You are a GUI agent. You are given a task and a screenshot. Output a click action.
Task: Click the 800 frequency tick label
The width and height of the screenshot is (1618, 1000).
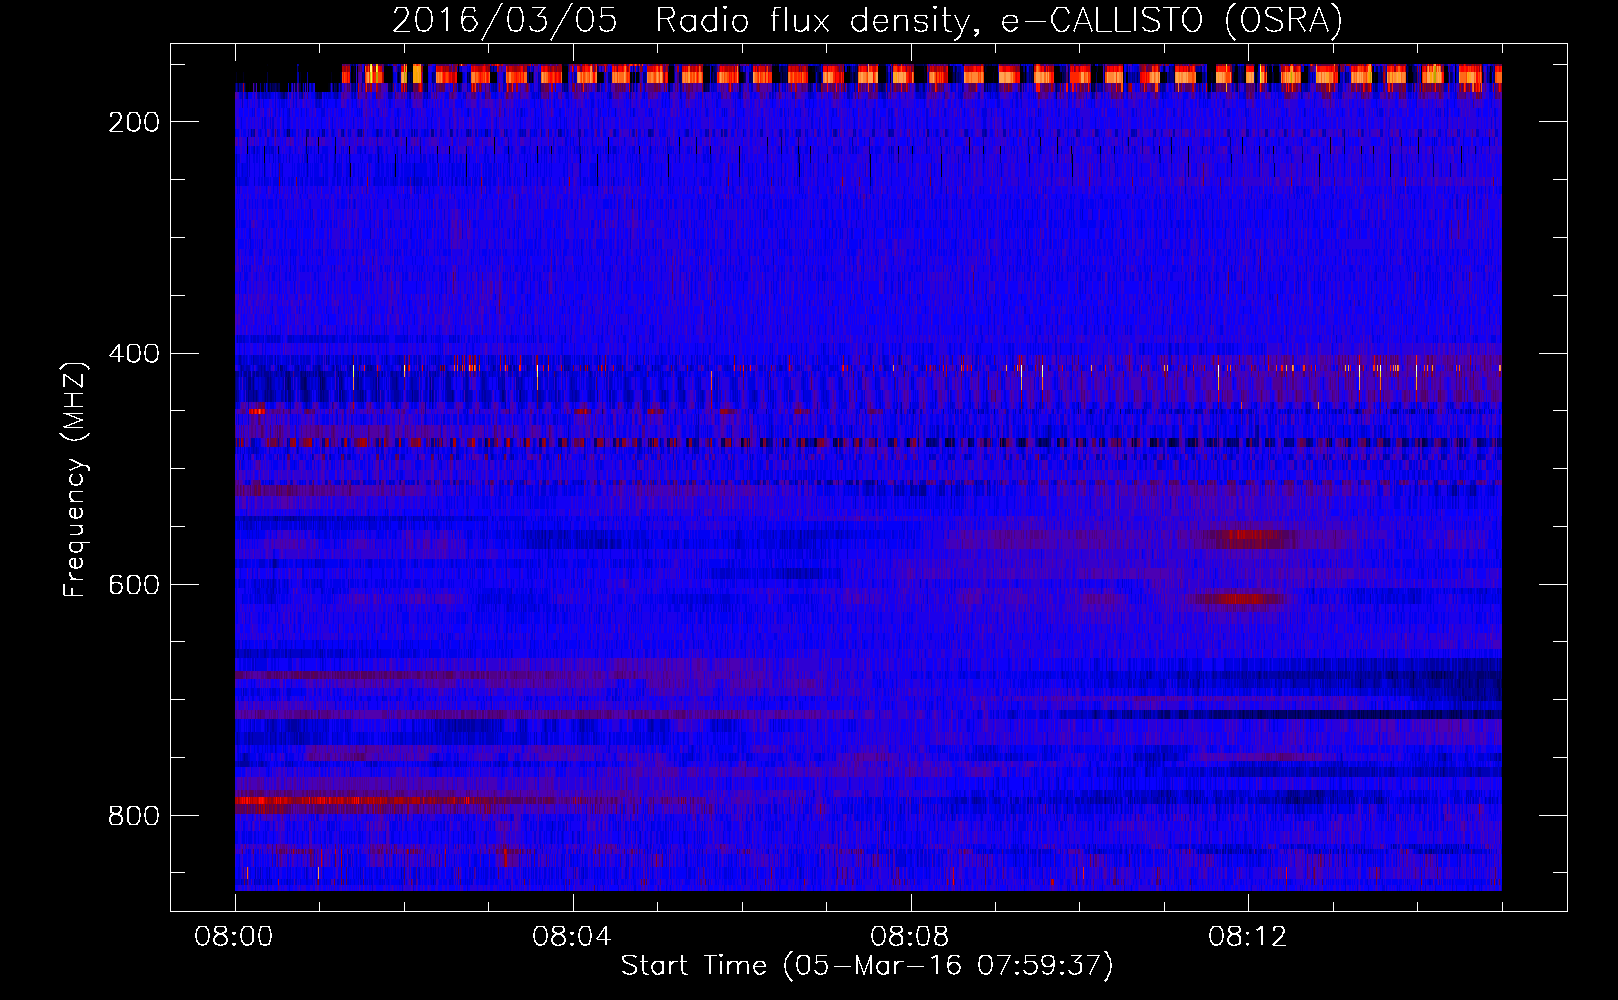[134, 816]
